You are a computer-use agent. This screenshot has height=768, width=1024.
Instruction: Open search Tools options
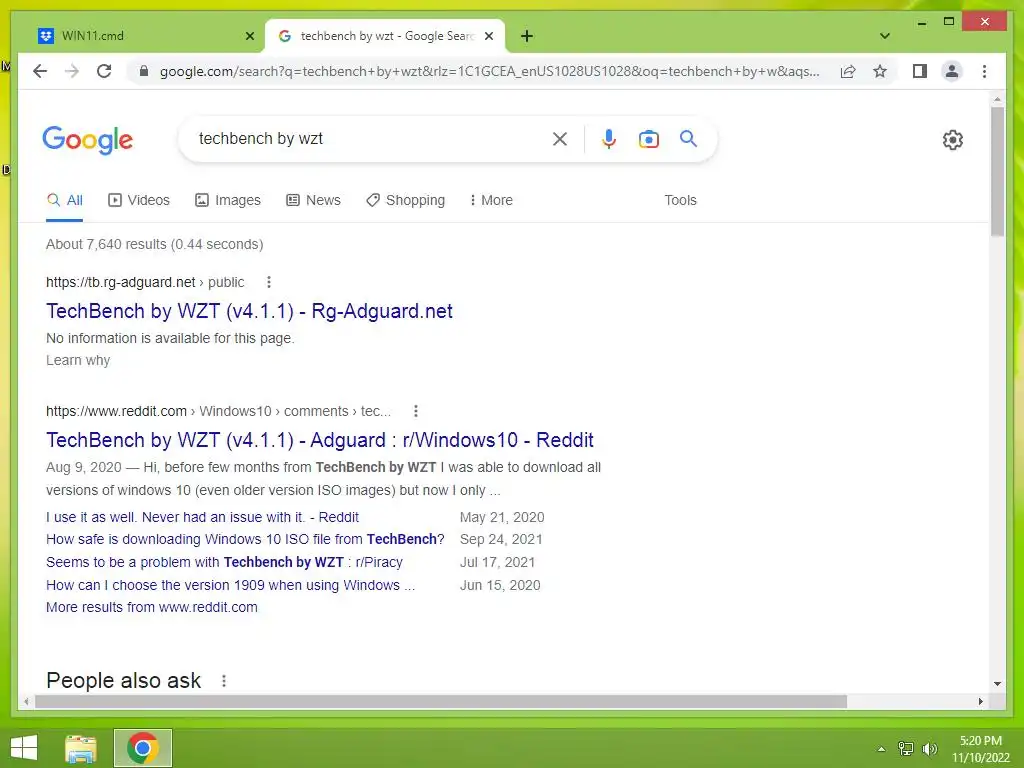680,200
